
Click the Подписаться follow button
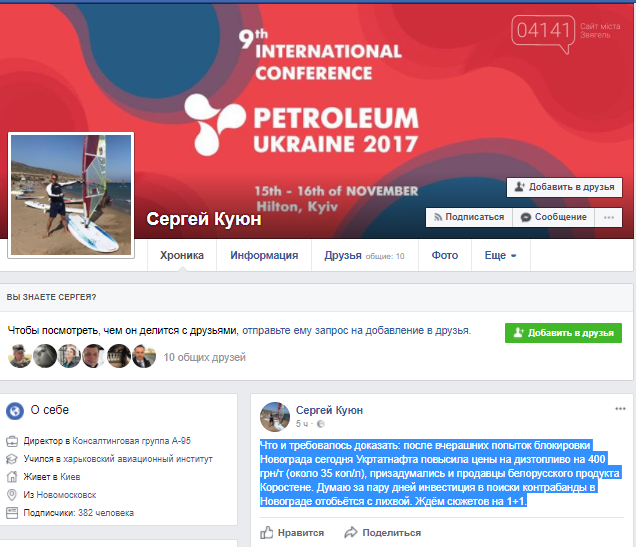469,217
